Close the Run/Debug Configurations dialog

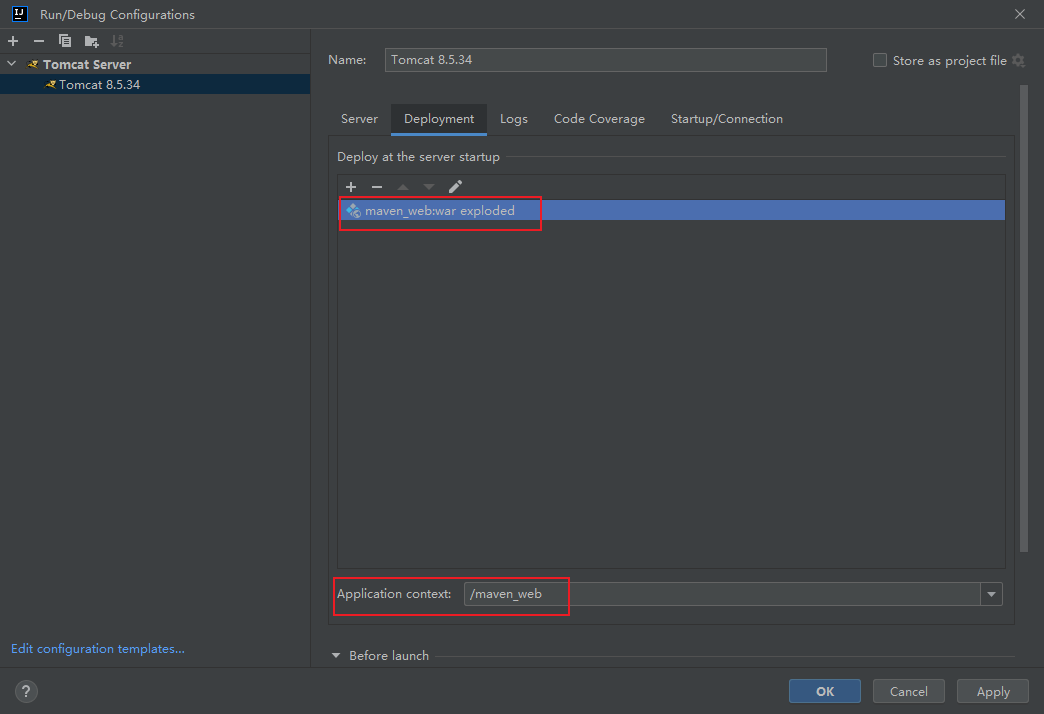tap(1019, 14)
